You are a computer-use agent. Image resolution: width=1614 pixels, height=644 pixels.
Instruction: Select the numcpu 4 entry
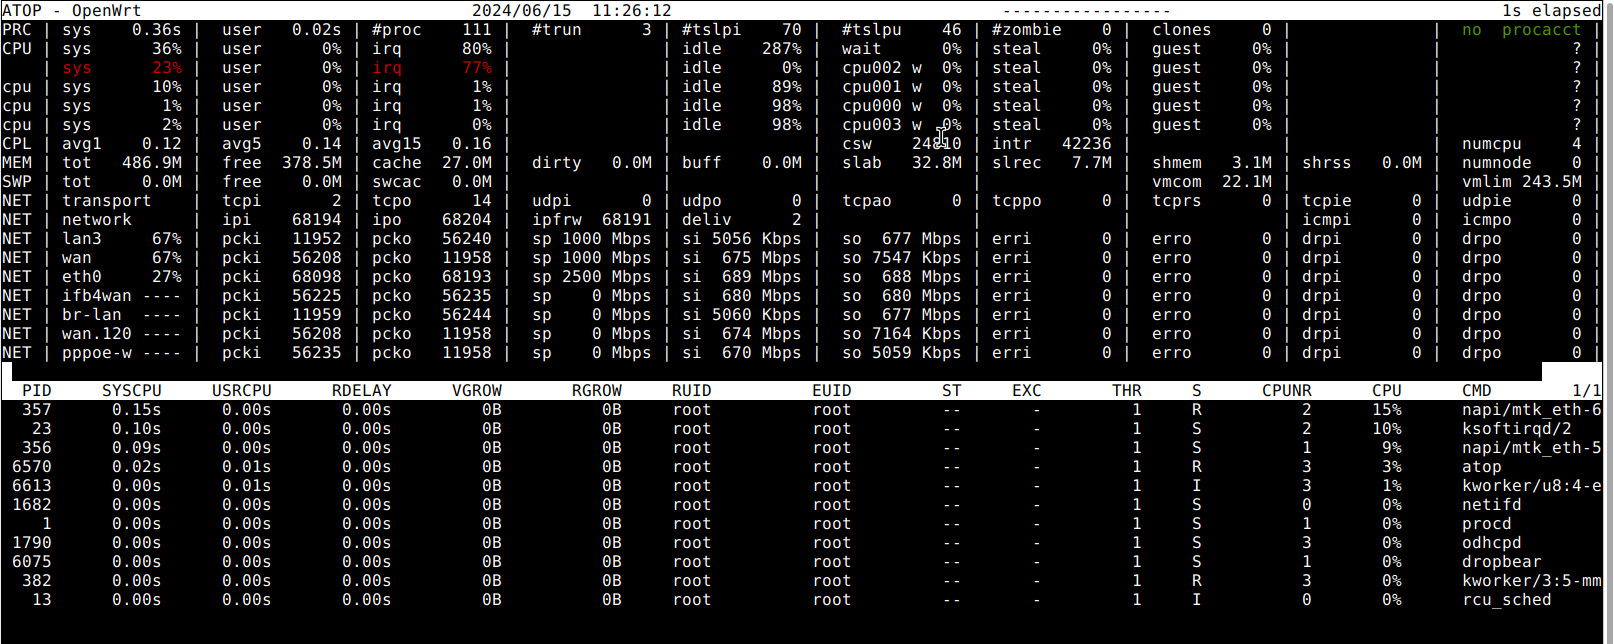(x=1522, y=144)
